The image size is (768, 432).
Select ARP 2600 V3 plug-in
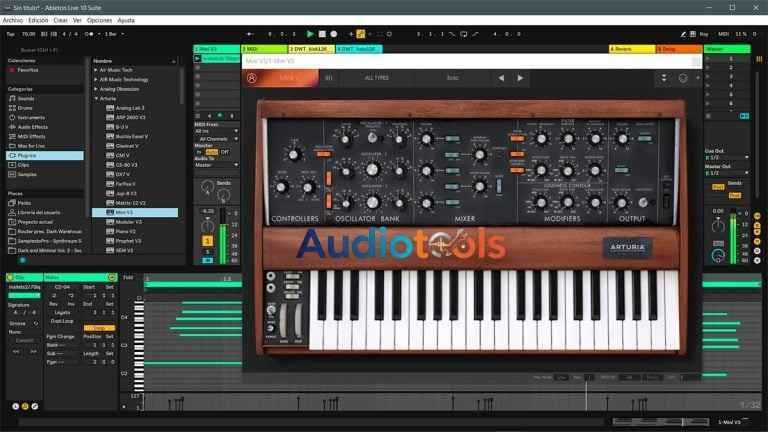[x=126, y=118]
